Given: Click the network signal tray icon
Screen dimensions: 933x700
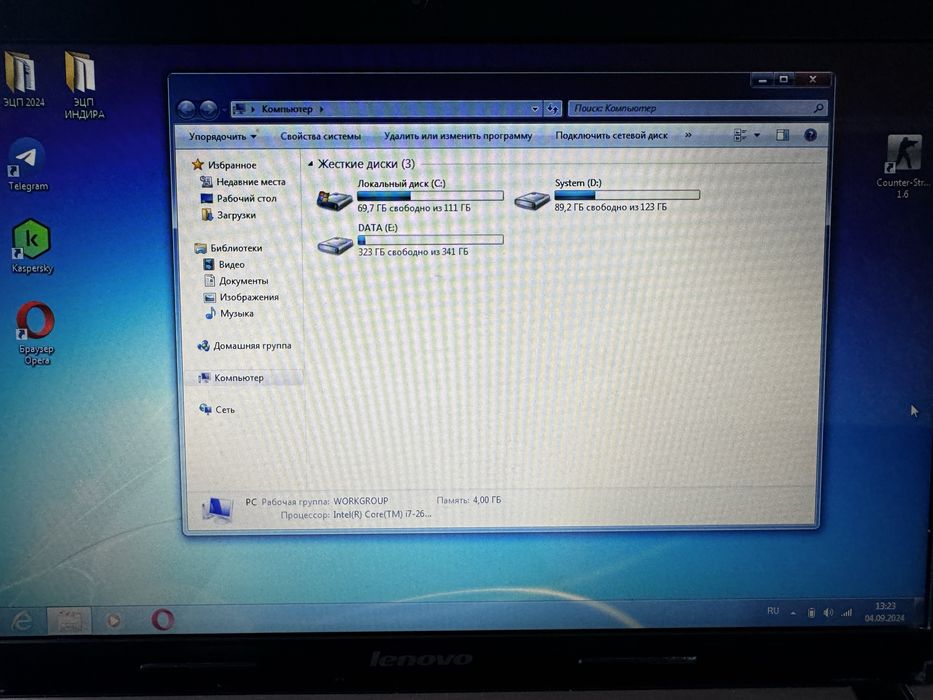Looking at the screenshot, I should (847, 612).
